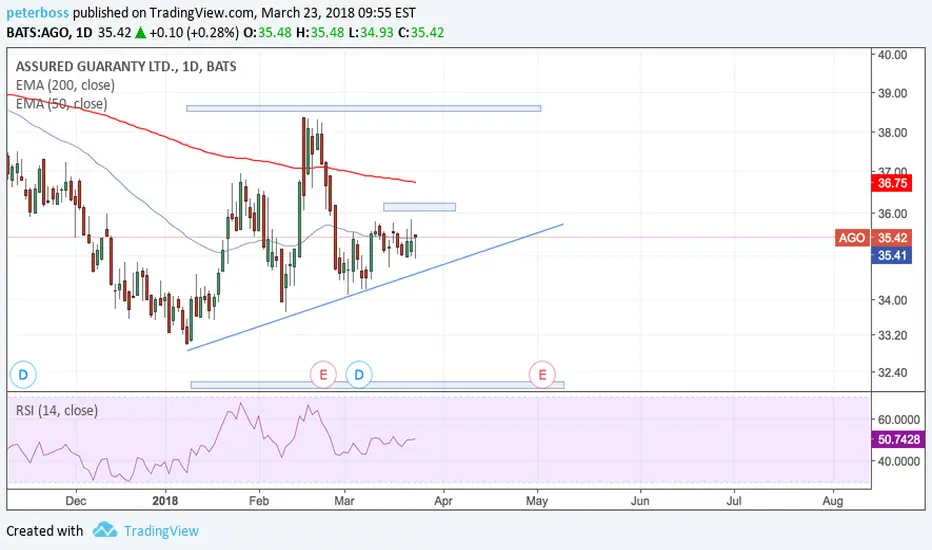
Task: Click the H:35.48 high value
Action: [320, 33]
